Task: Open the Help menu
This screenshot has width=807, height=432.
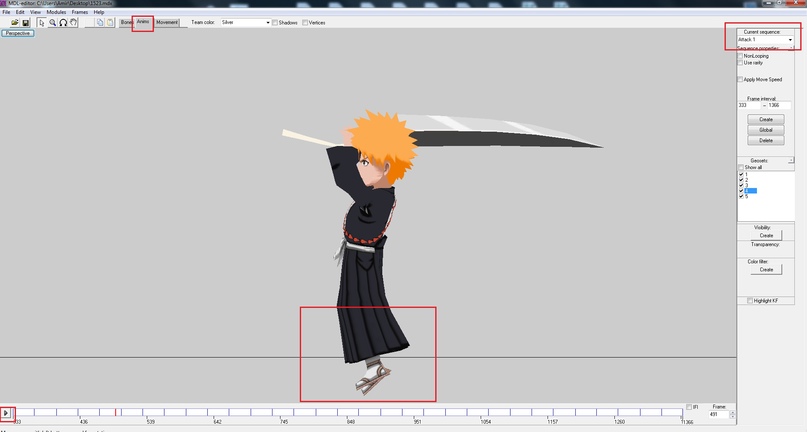Action: tap(99, 12)
